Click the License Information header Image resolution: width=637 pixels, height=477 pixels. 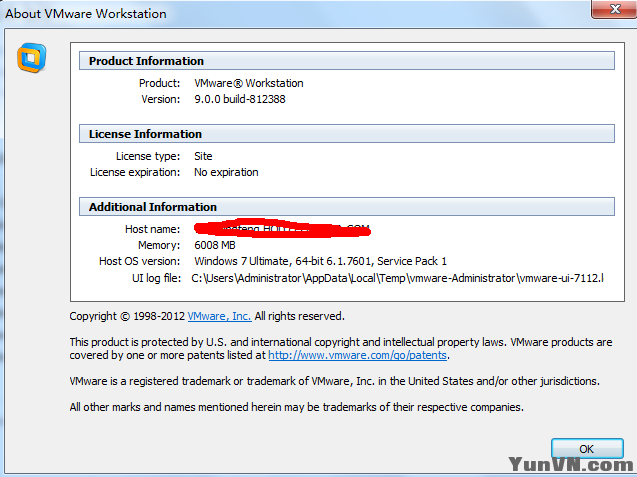point(347,134)
